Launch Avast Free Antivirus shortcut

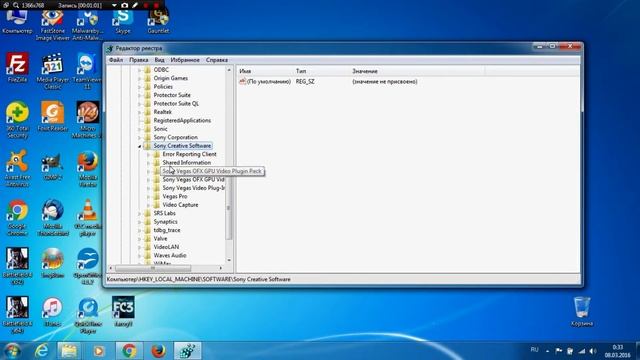[x=17, y=169]
